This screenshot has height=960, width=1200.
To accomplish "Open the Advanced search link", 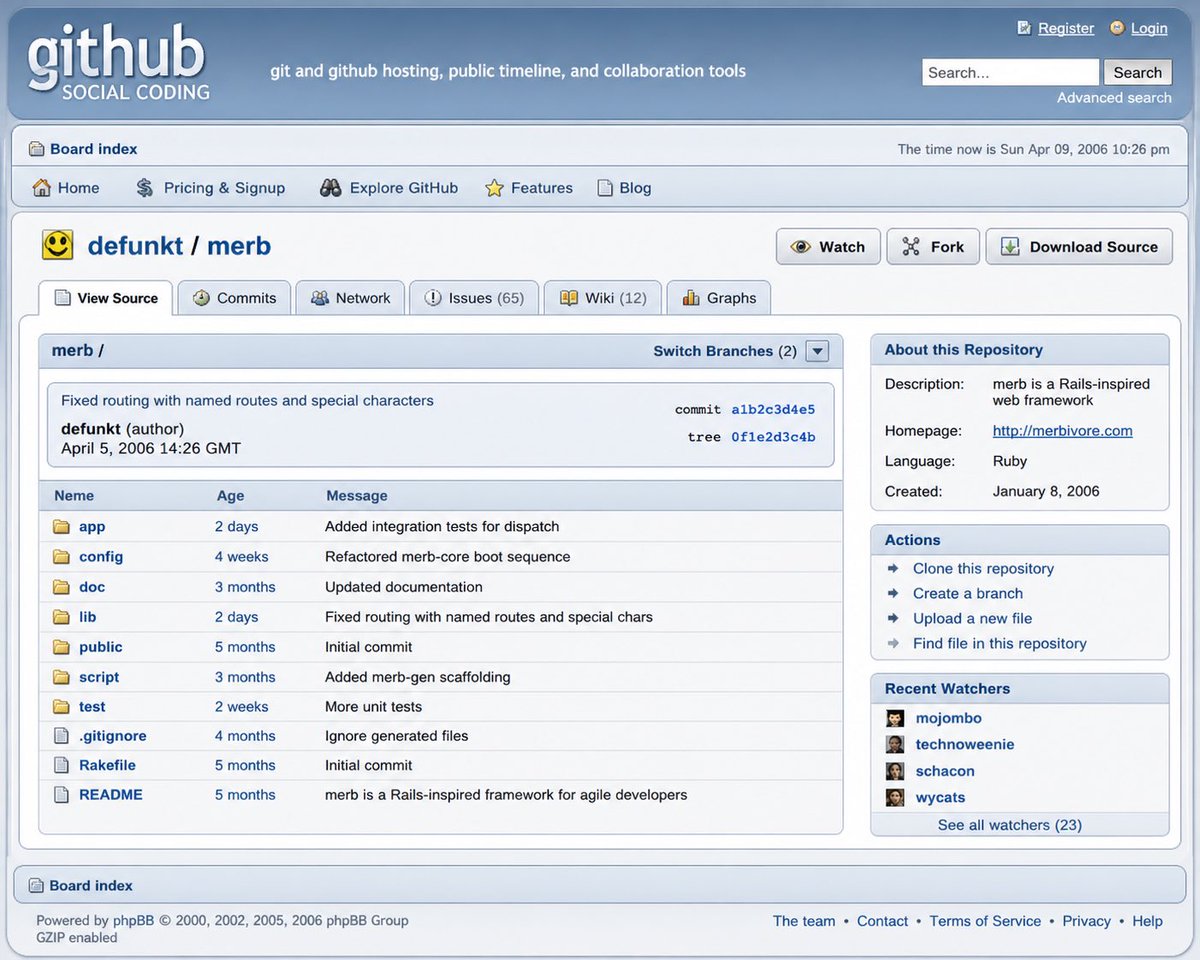I will 1114,97.
